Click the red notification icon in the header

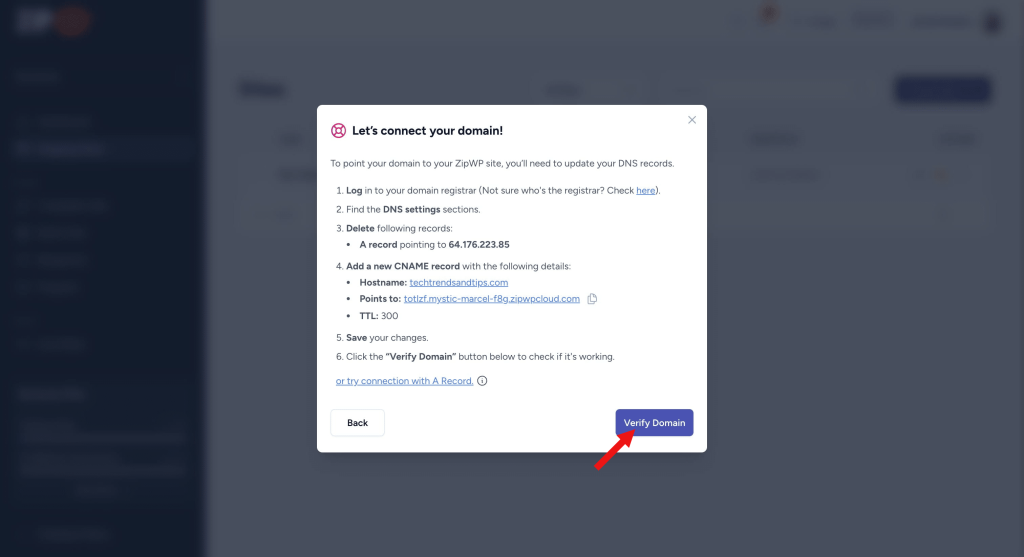coord(769,16)
